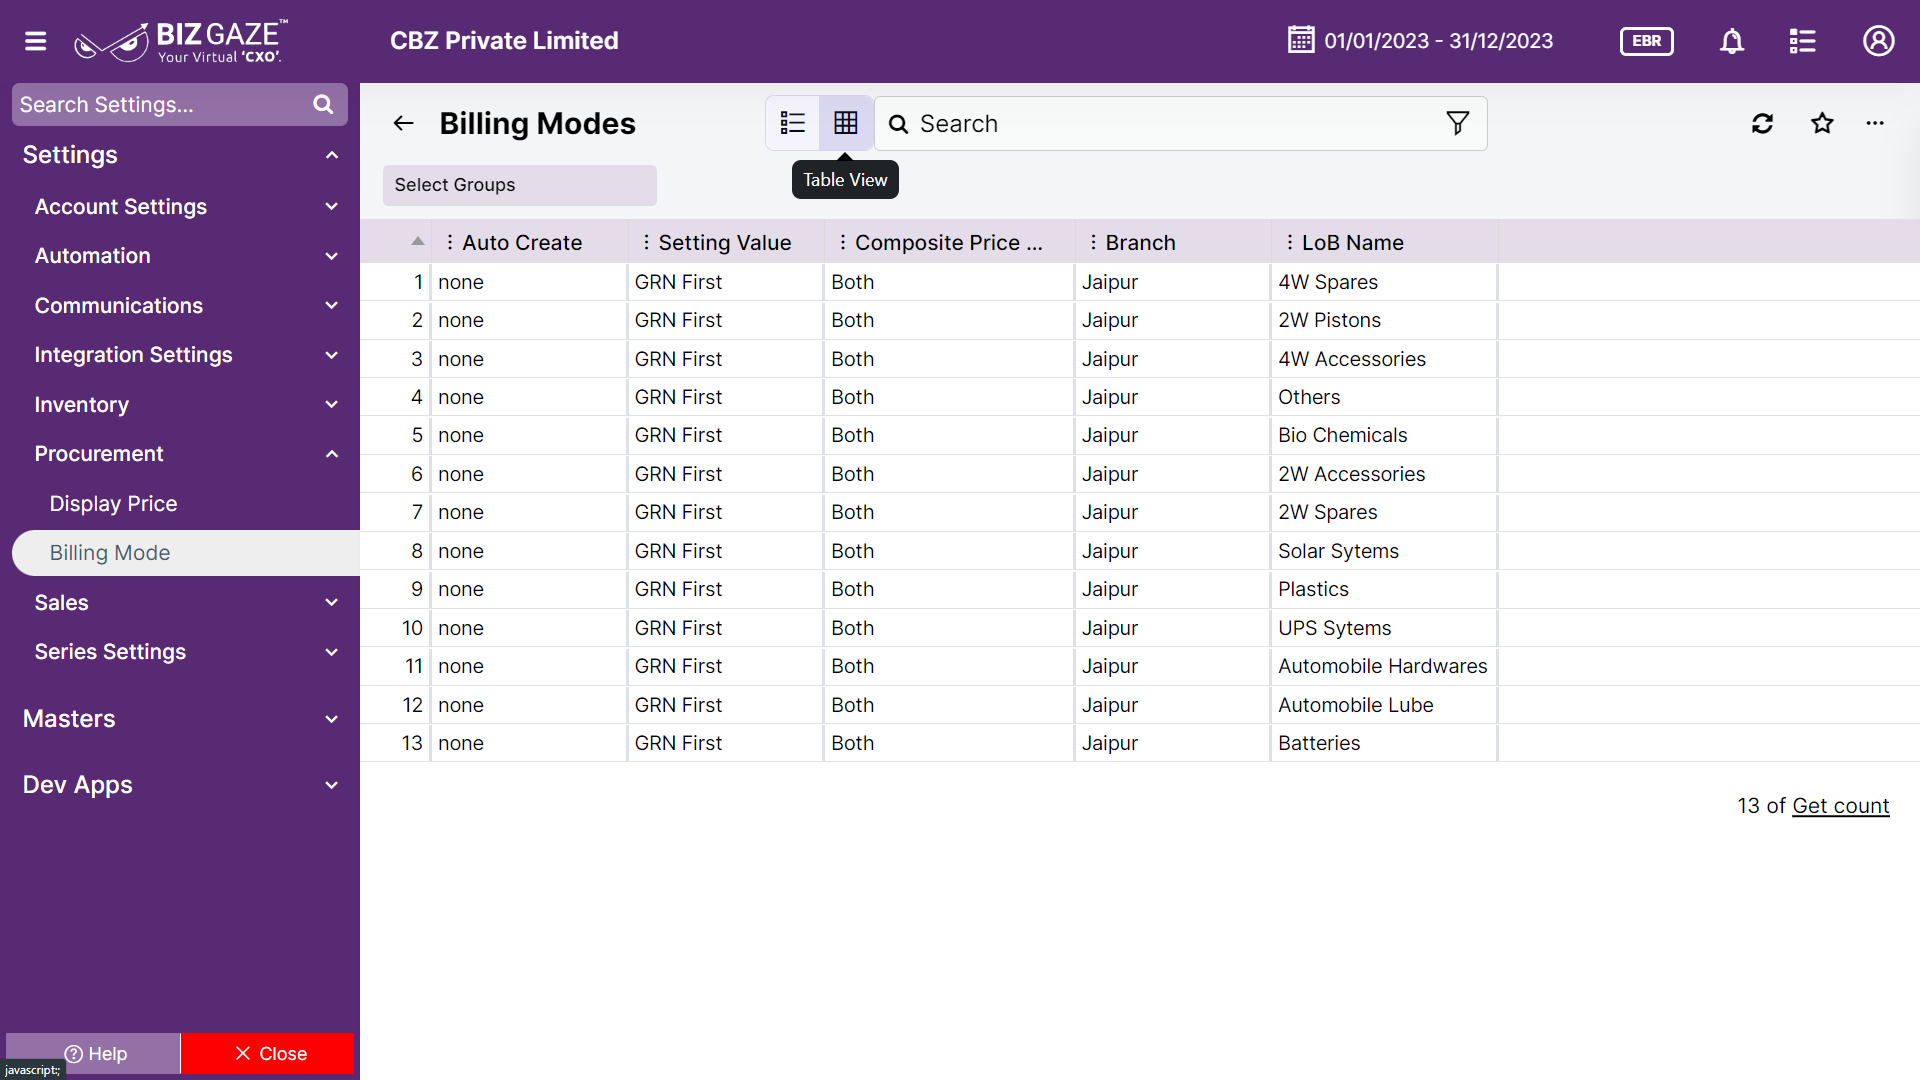This screenshot has width=1920, height=1080.
Task: Select the 4W Accessories row
Action: [x=1140, y=359]
